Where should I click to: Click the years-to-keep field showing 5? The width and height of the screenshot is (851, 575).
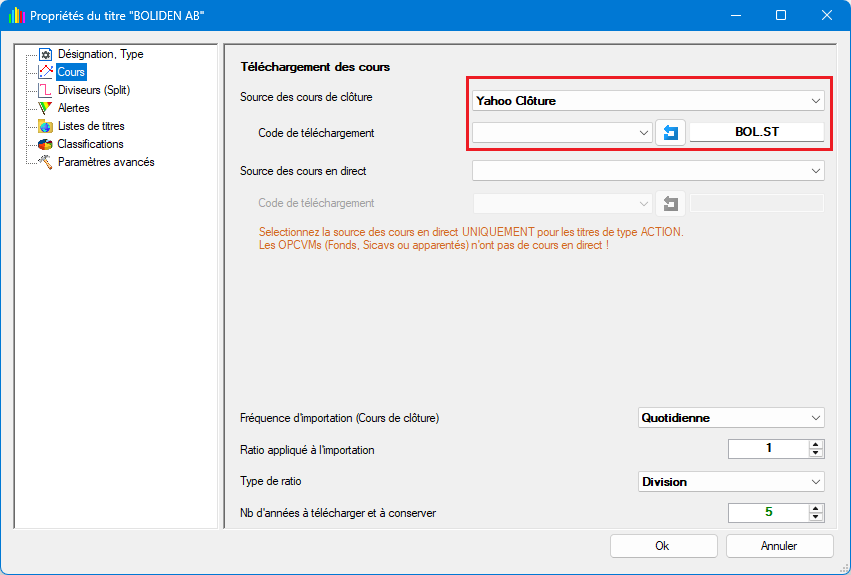[769, 513]
